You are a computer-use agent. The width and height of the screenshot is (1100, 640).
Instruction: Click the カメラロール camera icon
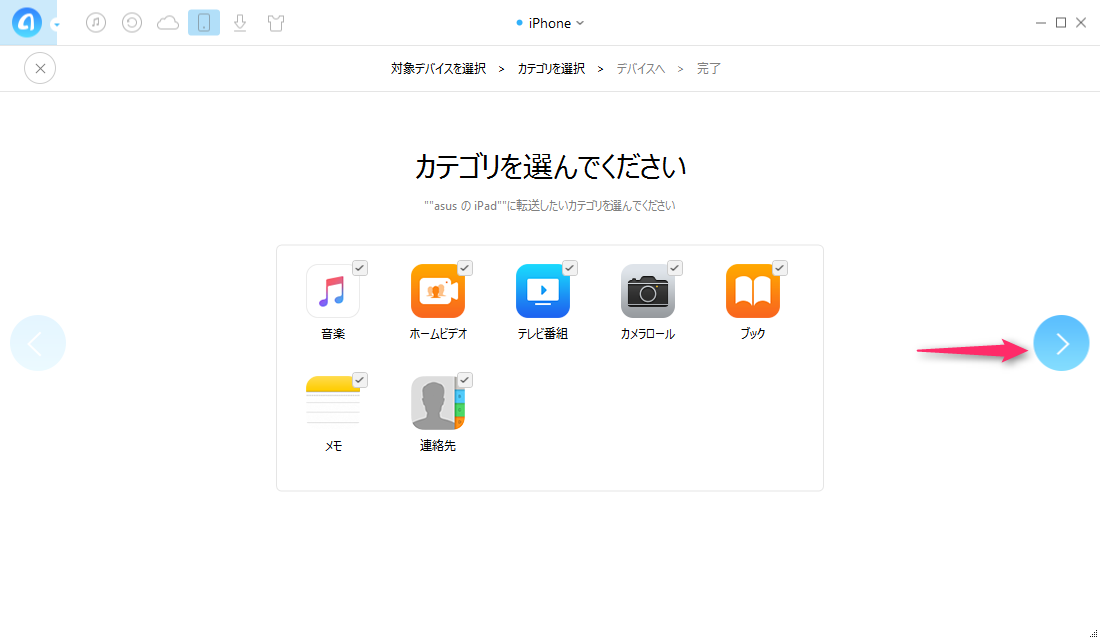648,291
